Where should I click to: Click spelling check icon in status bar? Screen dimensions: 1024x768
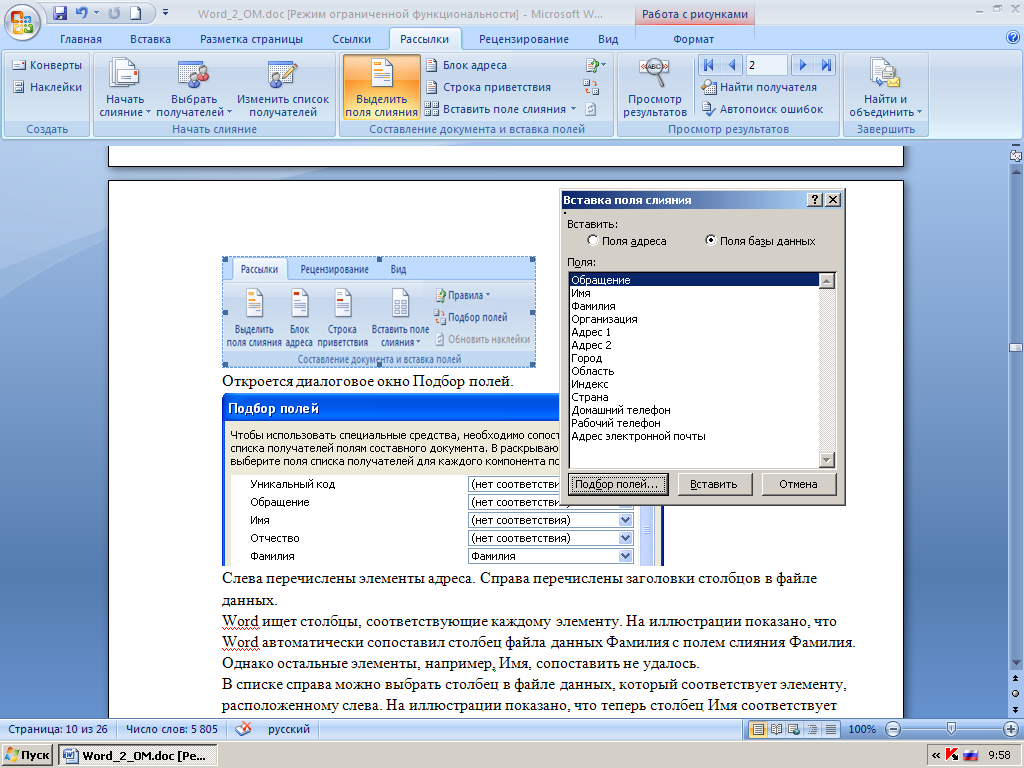243,729
